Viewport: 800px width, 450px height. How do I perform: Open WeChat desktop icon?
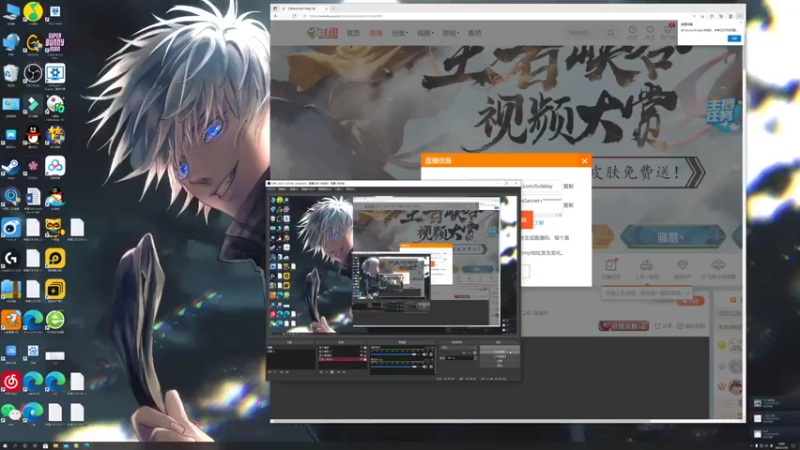pos(11,412)
